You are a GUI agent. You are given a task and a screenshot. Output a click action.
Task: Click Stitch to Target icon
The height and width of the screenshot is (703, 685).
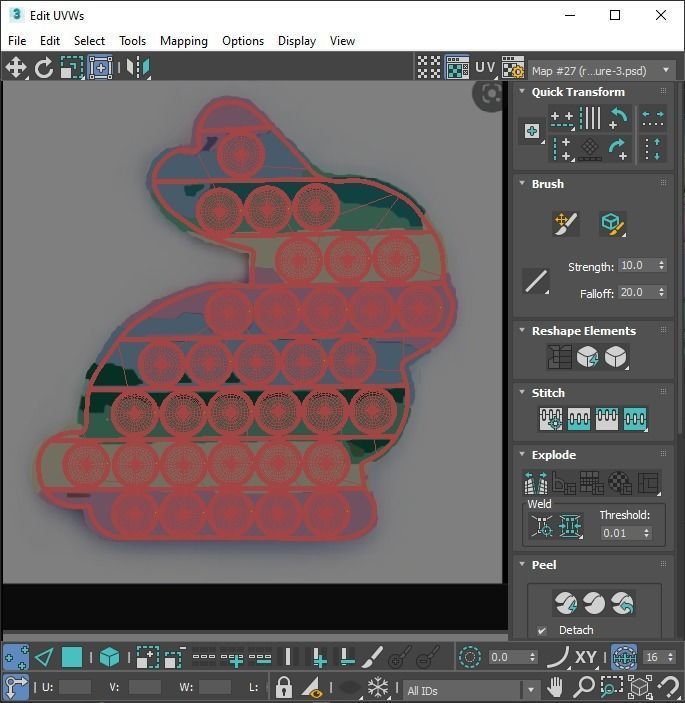551,419
